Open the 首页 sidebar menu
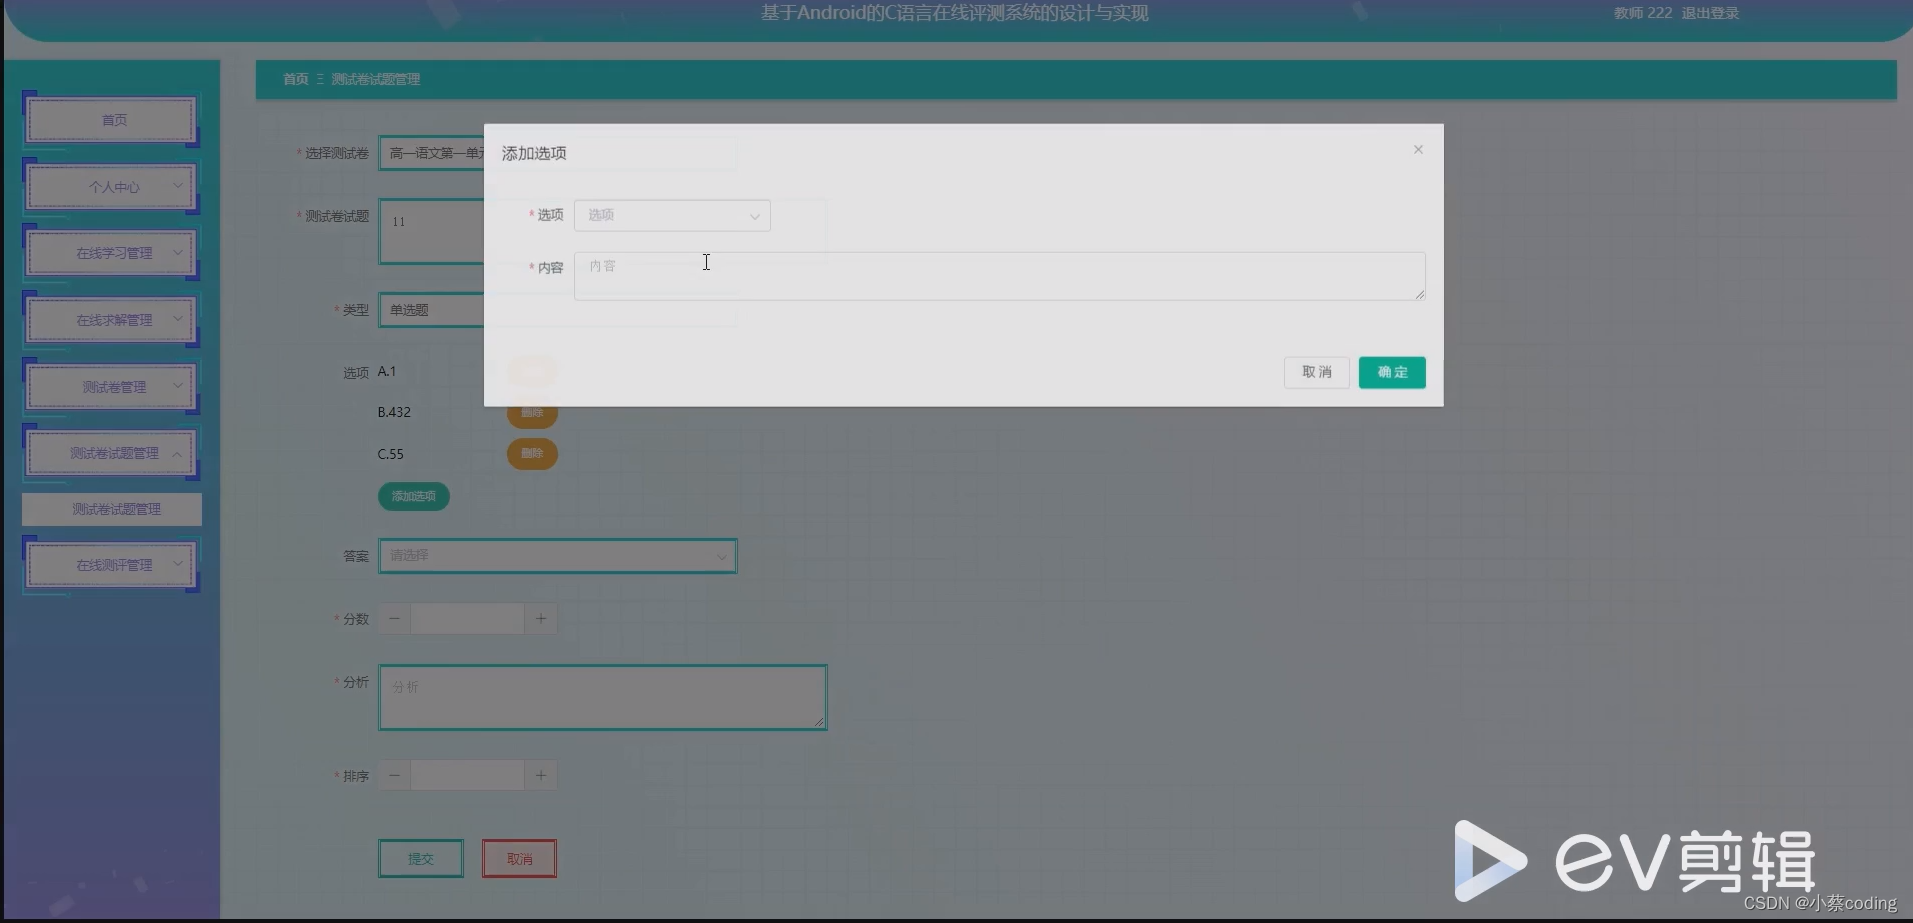This screenshot has width=1913, height=923. [111, 120]
